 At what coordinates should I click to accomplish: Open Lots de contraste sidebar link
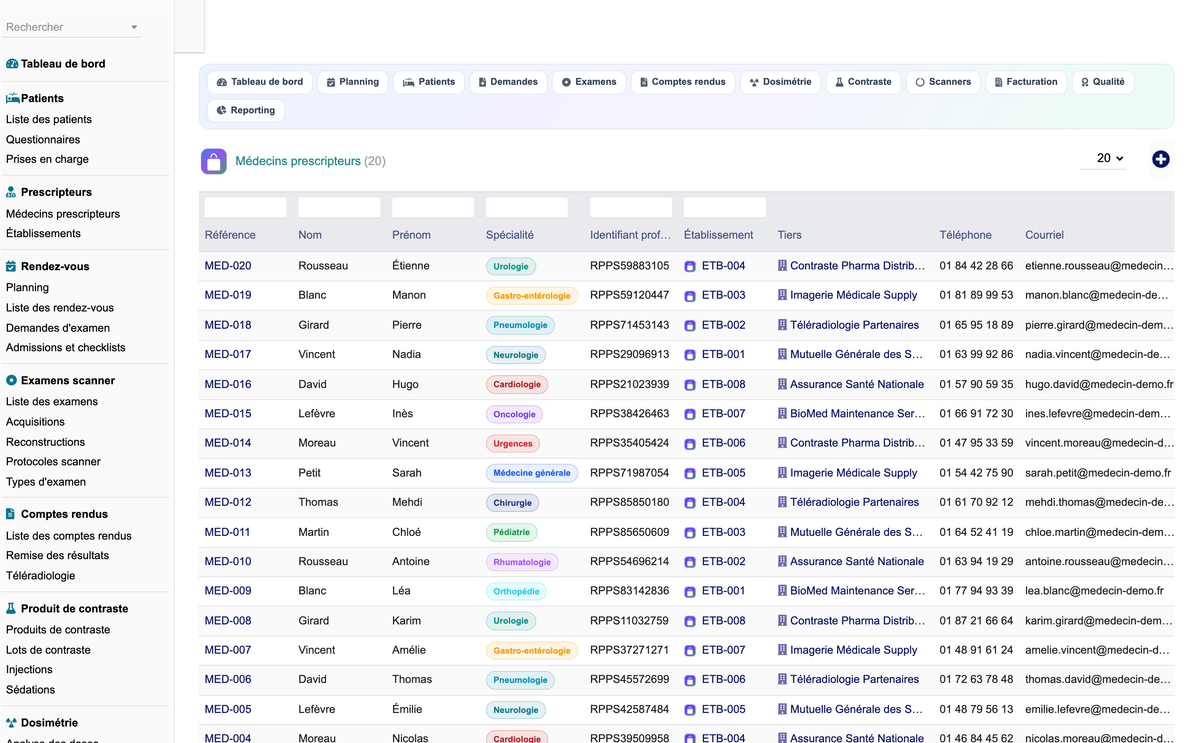click(x=48, y=650)
